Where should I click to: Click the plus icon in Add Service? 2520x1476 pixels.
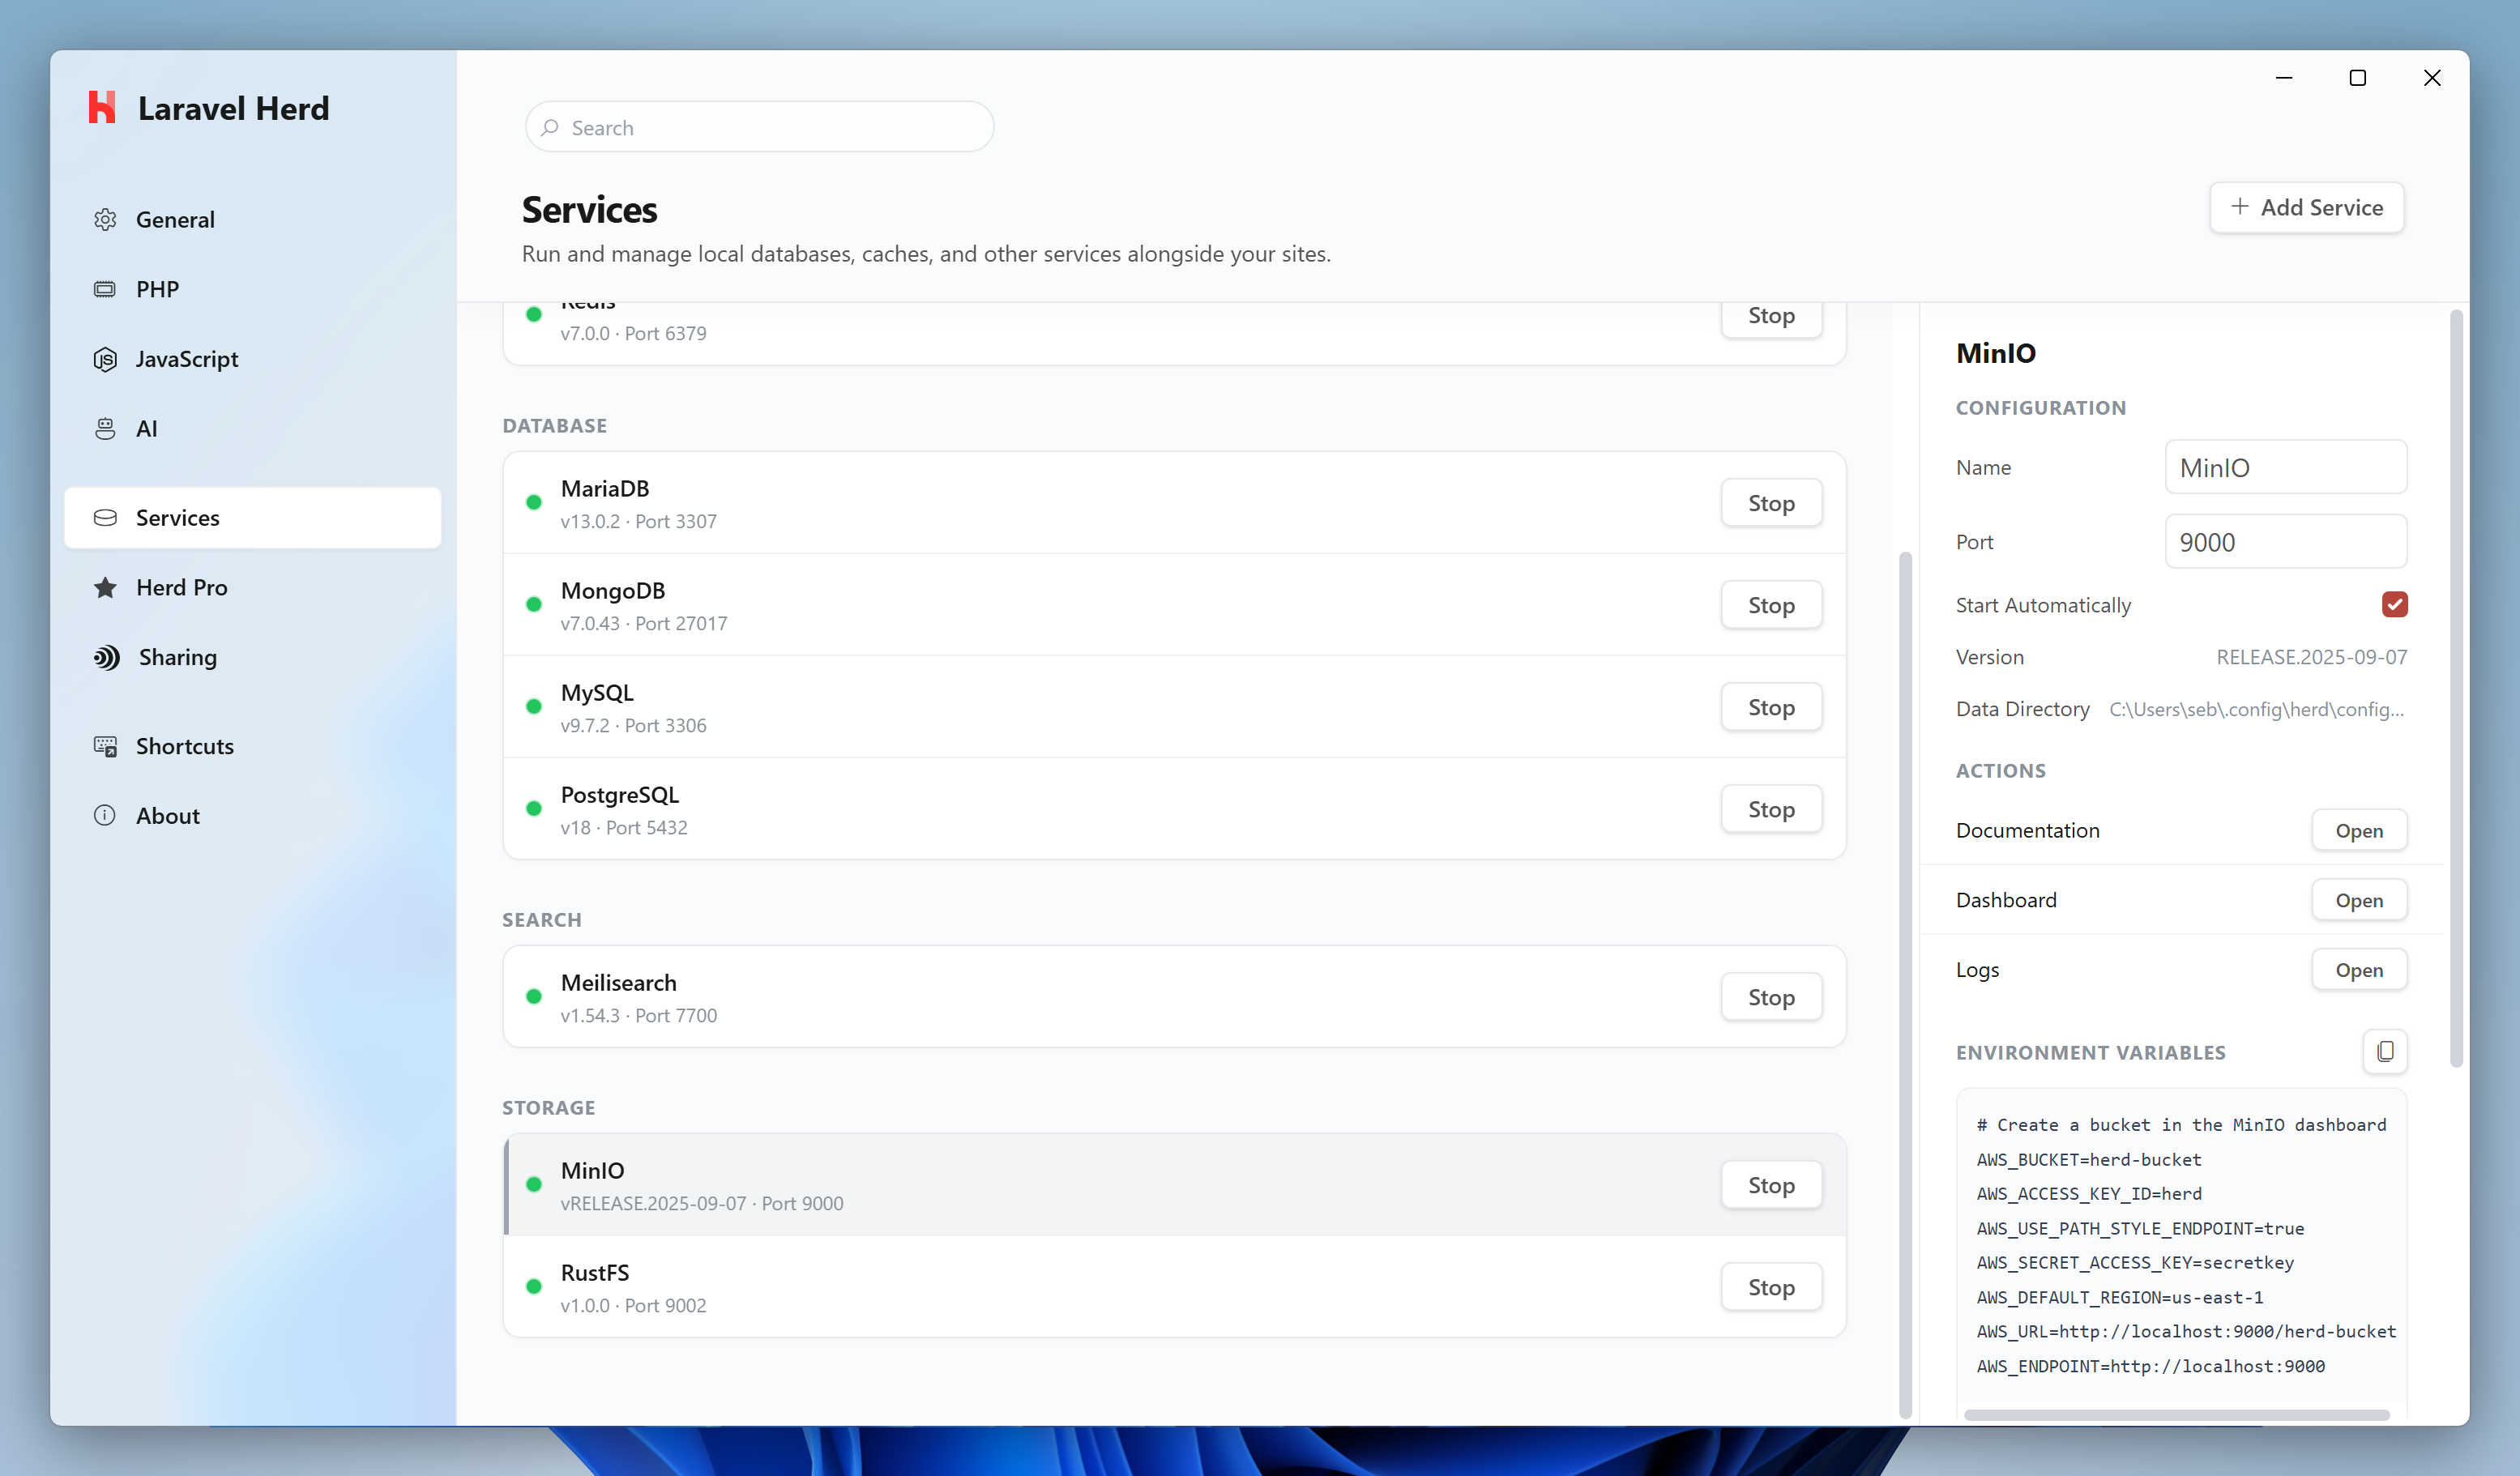2240,206
